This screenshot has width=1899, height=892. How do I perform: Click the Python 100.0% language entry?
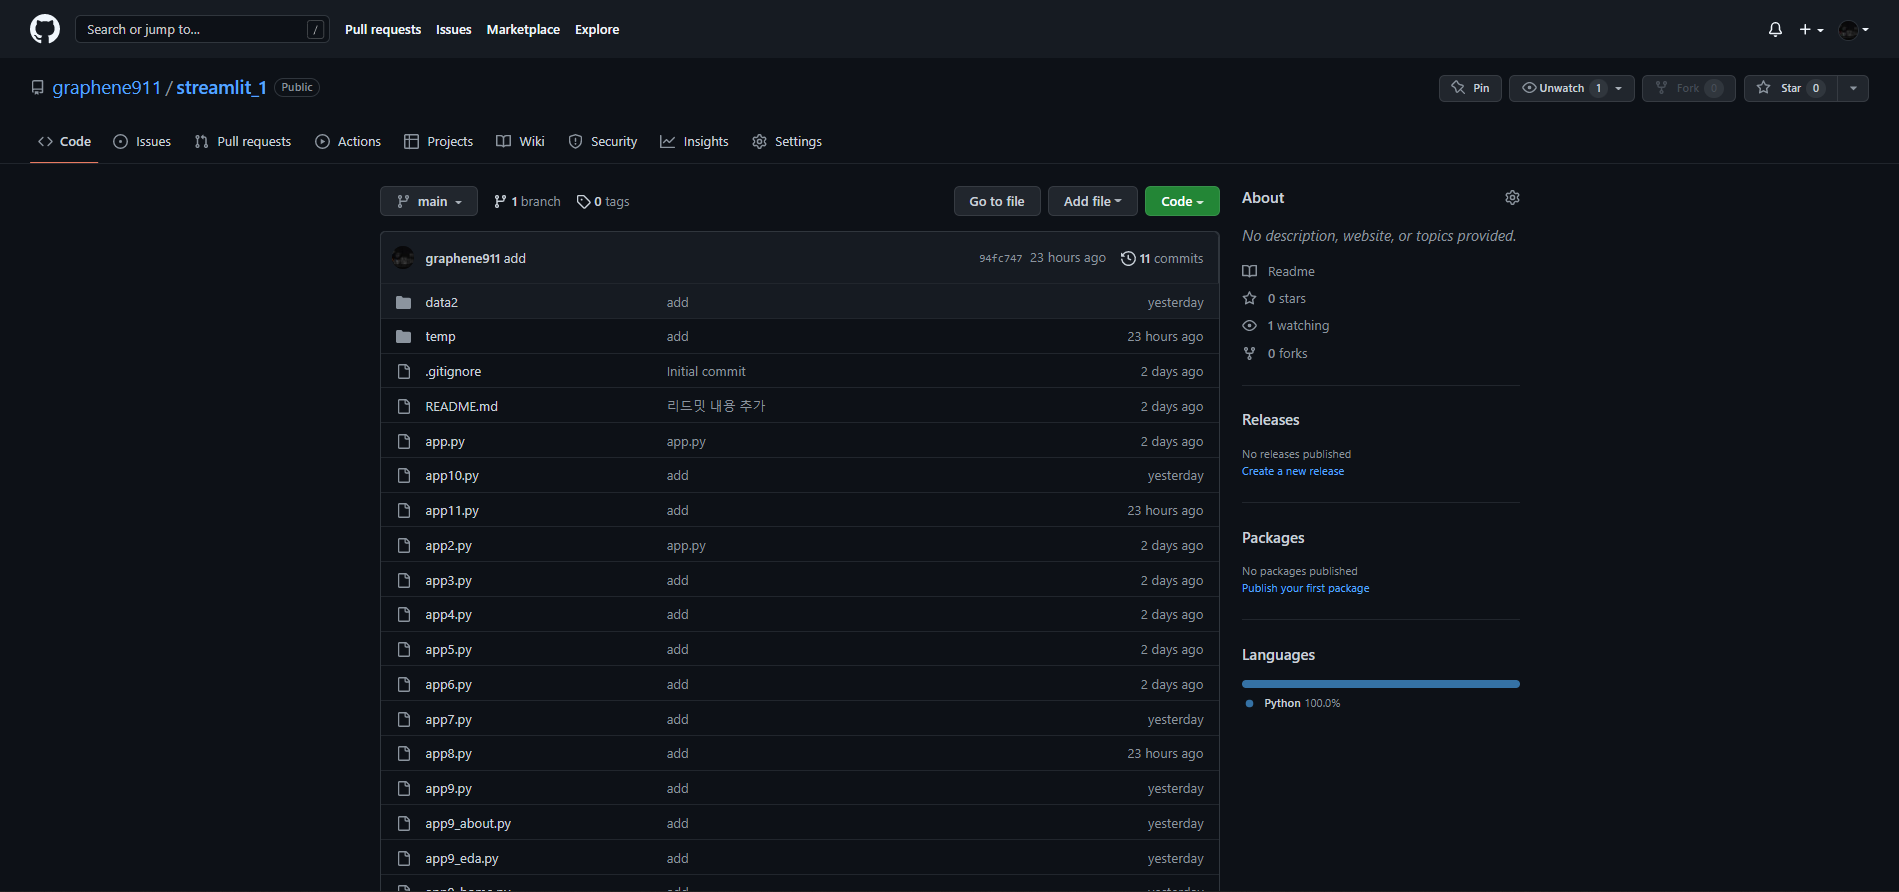point(1293,704)
